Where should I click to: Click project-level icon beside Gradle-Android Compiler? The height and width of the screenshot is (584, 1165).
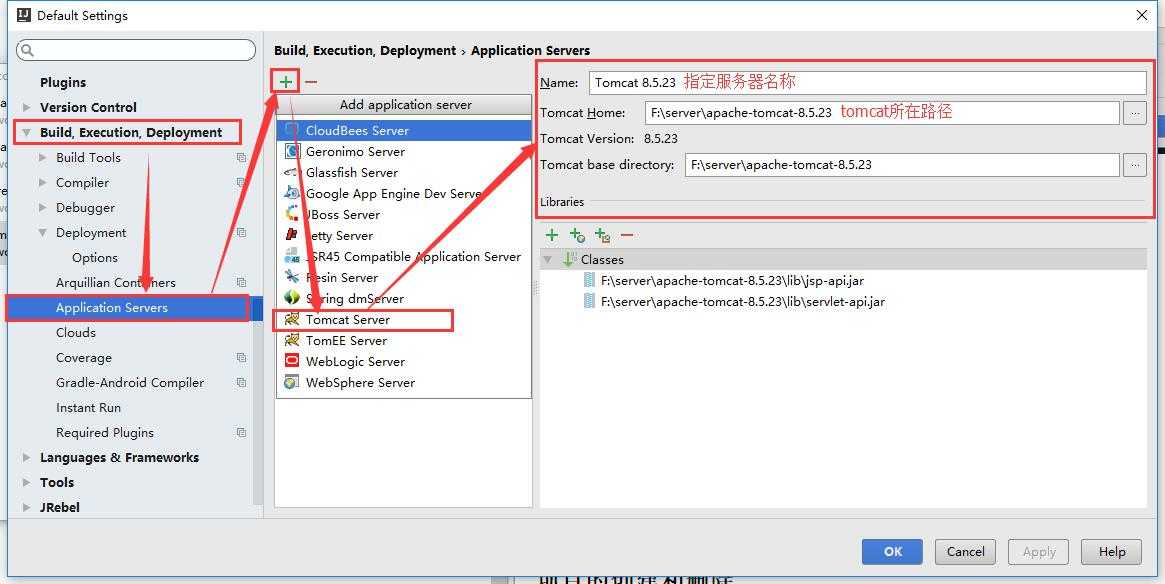[241, 383]
